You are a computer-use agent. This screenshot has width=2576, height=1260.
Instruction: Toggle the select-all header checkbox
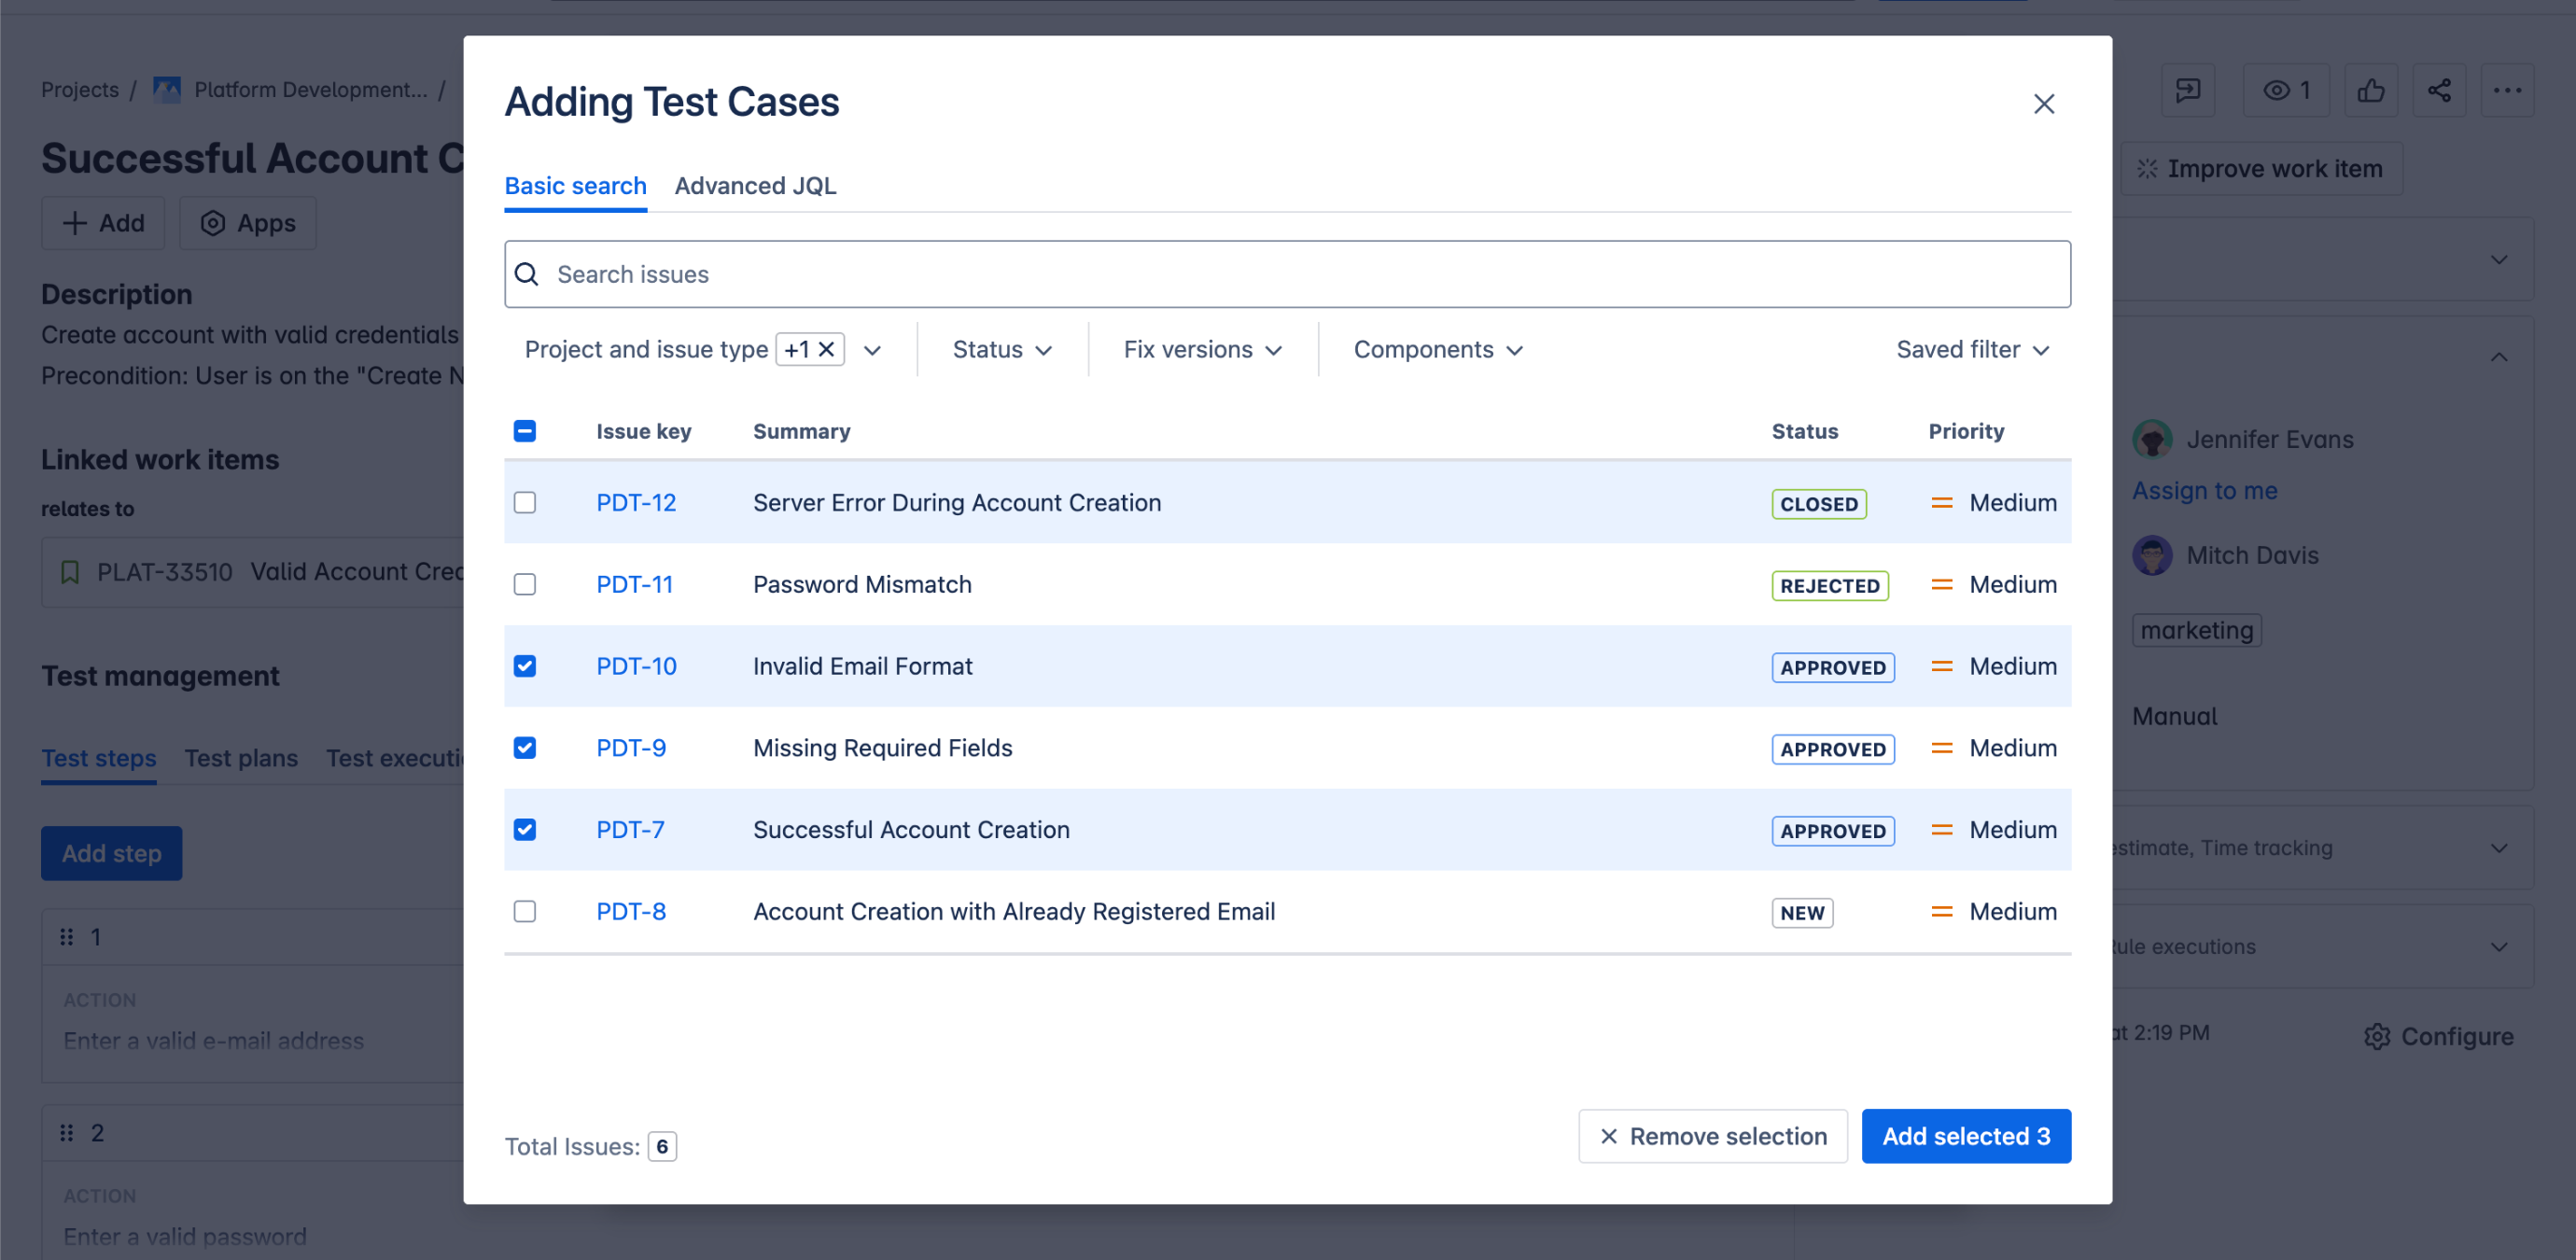[524, 431]
